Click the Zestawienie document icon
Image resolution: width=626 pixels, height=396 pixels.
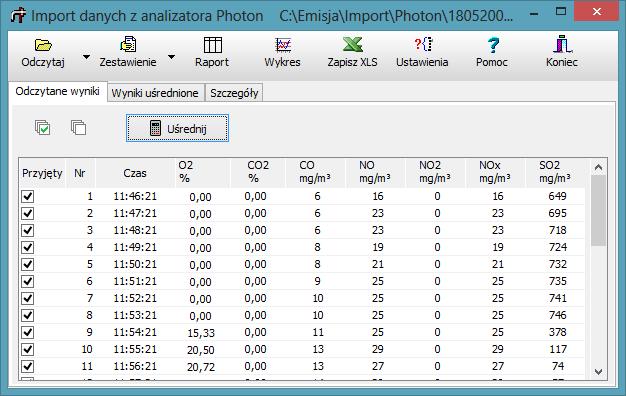pyautogui.click(x=128, y=44)
